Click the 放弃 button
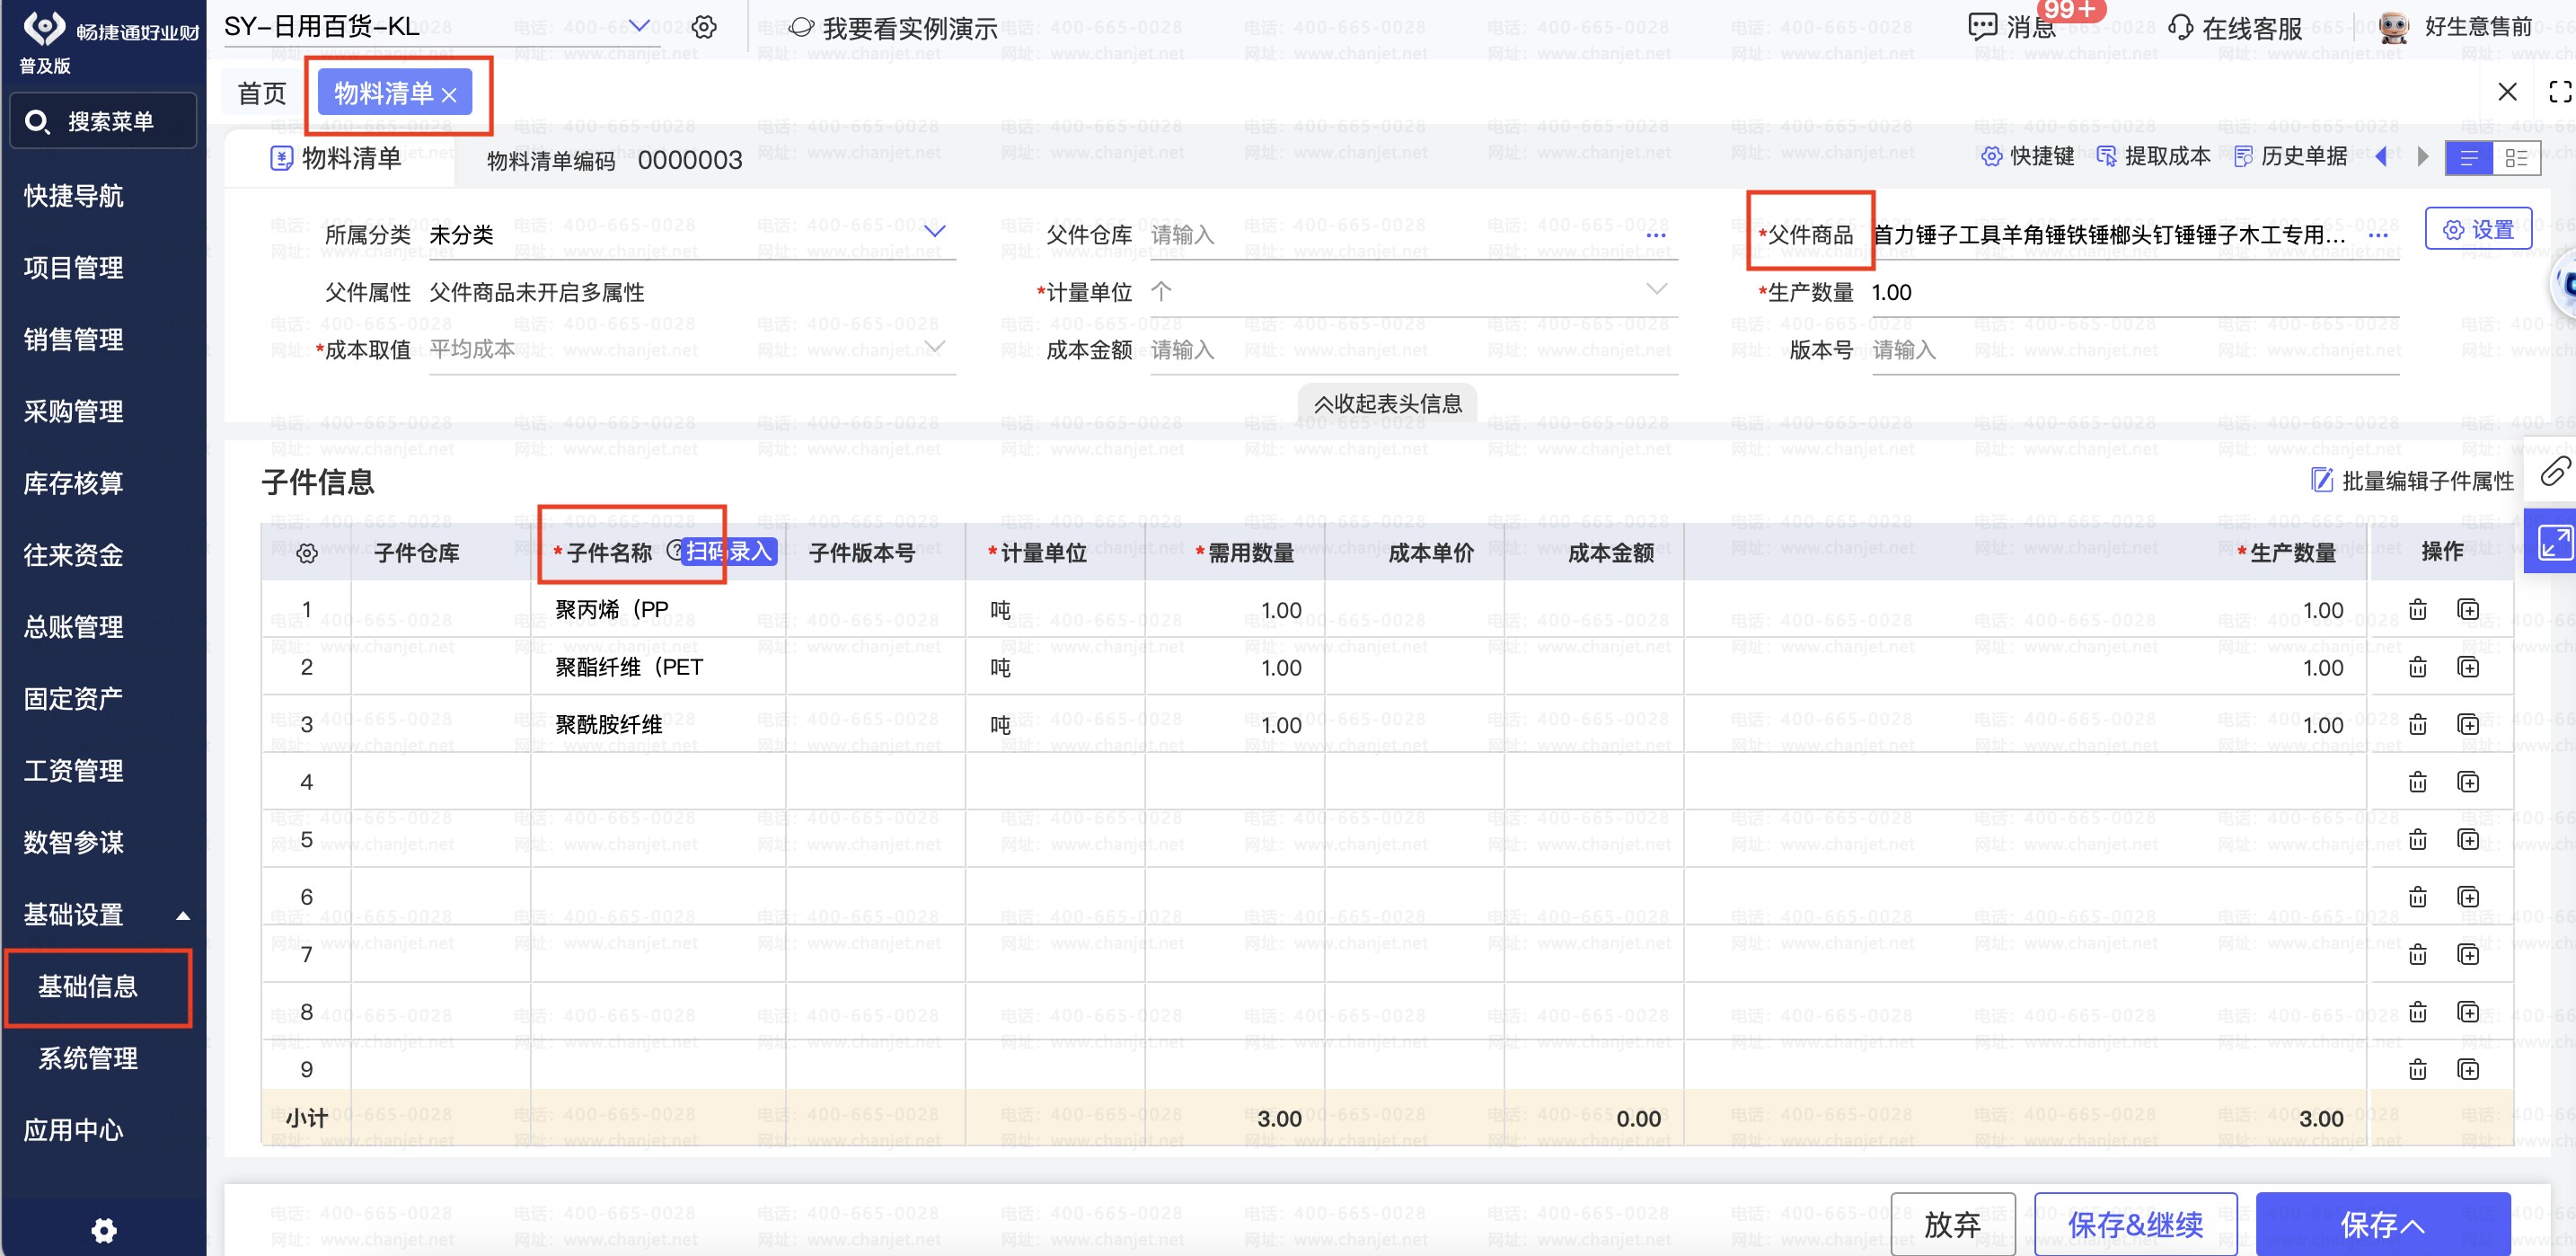 click(x=1951, y=1224)
